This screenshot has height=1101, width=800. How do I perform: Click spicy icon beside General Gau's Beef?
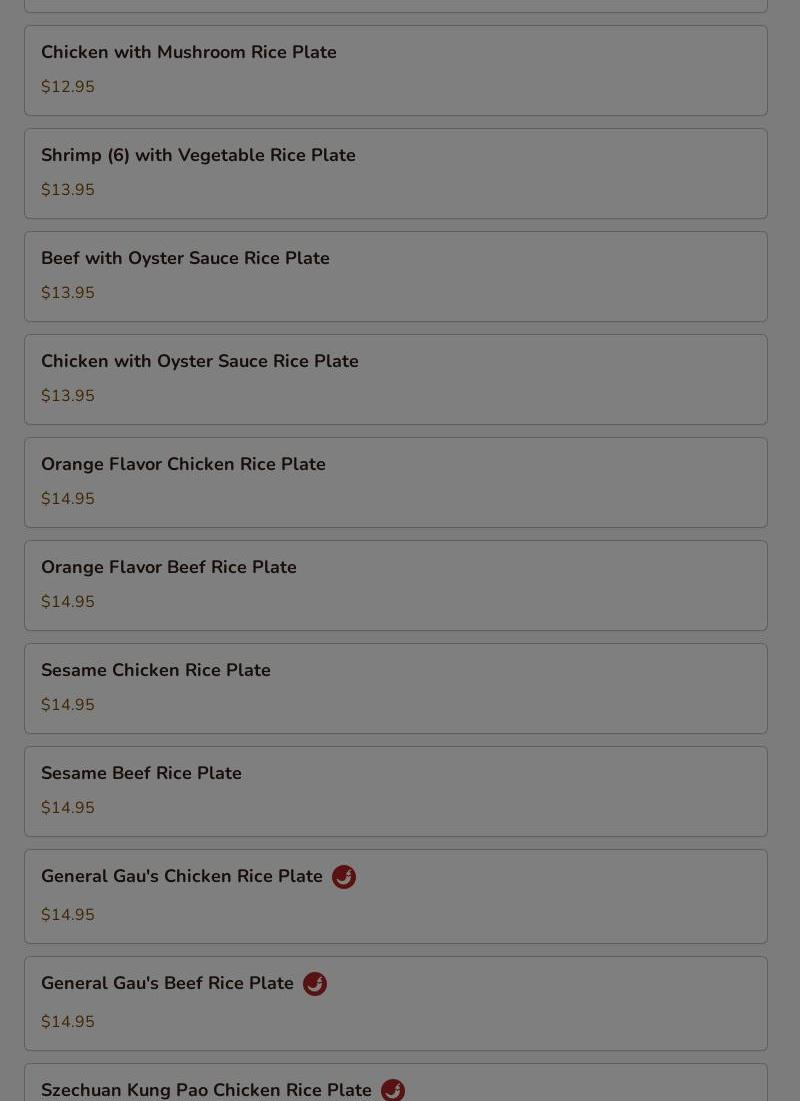click(x=315, y=983)
